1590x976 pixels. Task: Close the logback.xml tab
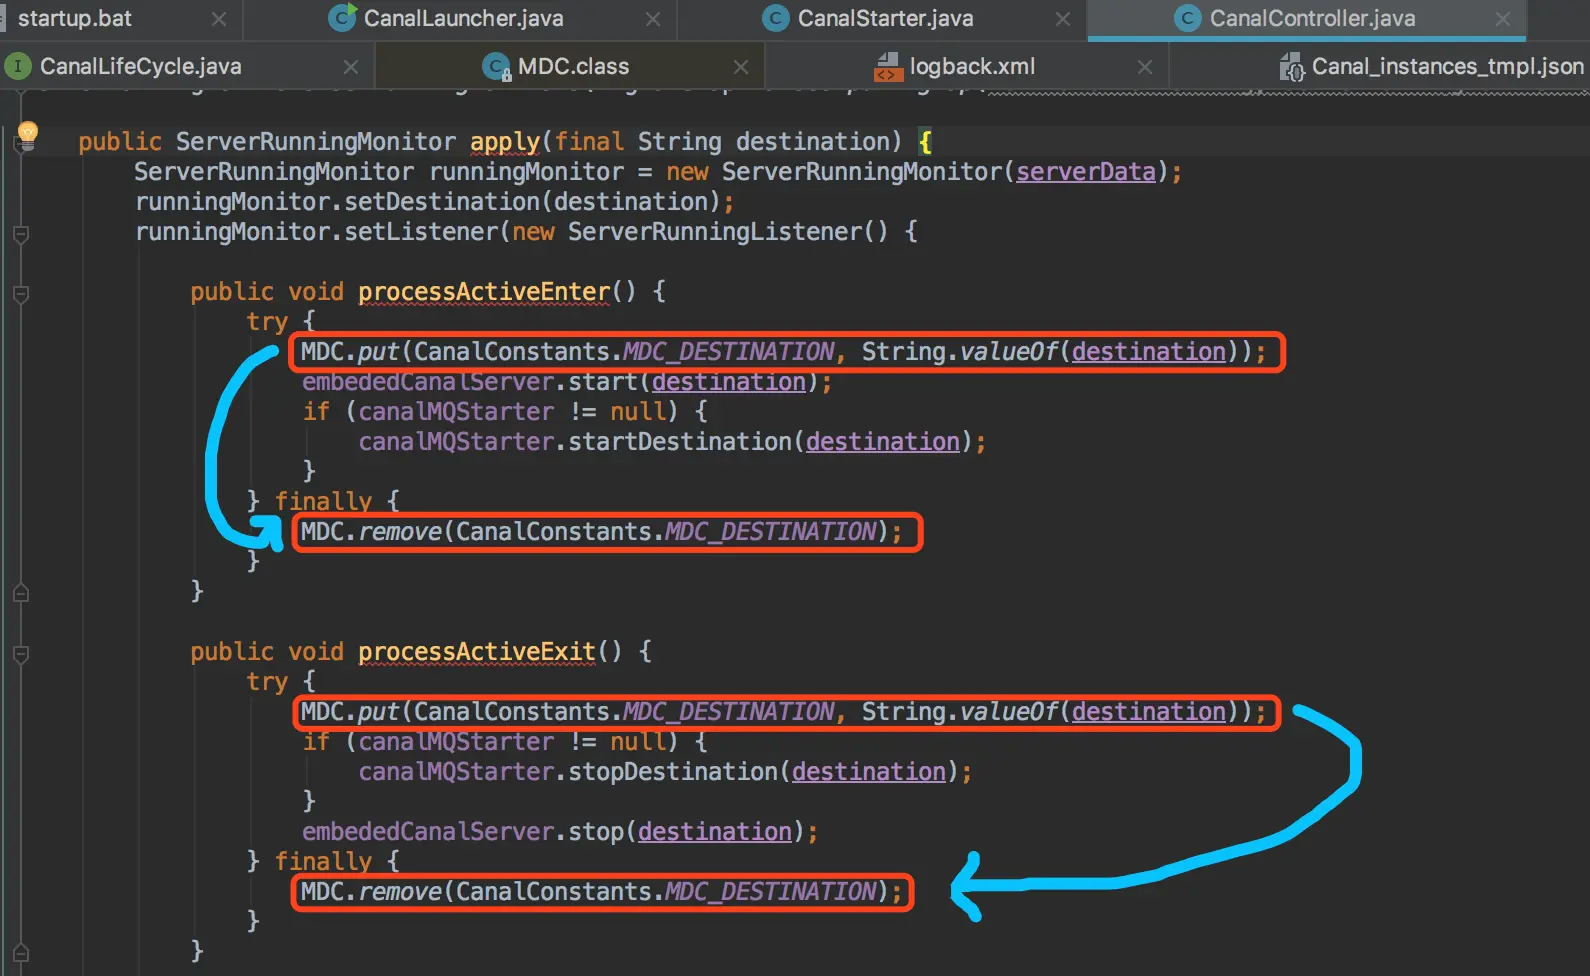(1145, 67)
